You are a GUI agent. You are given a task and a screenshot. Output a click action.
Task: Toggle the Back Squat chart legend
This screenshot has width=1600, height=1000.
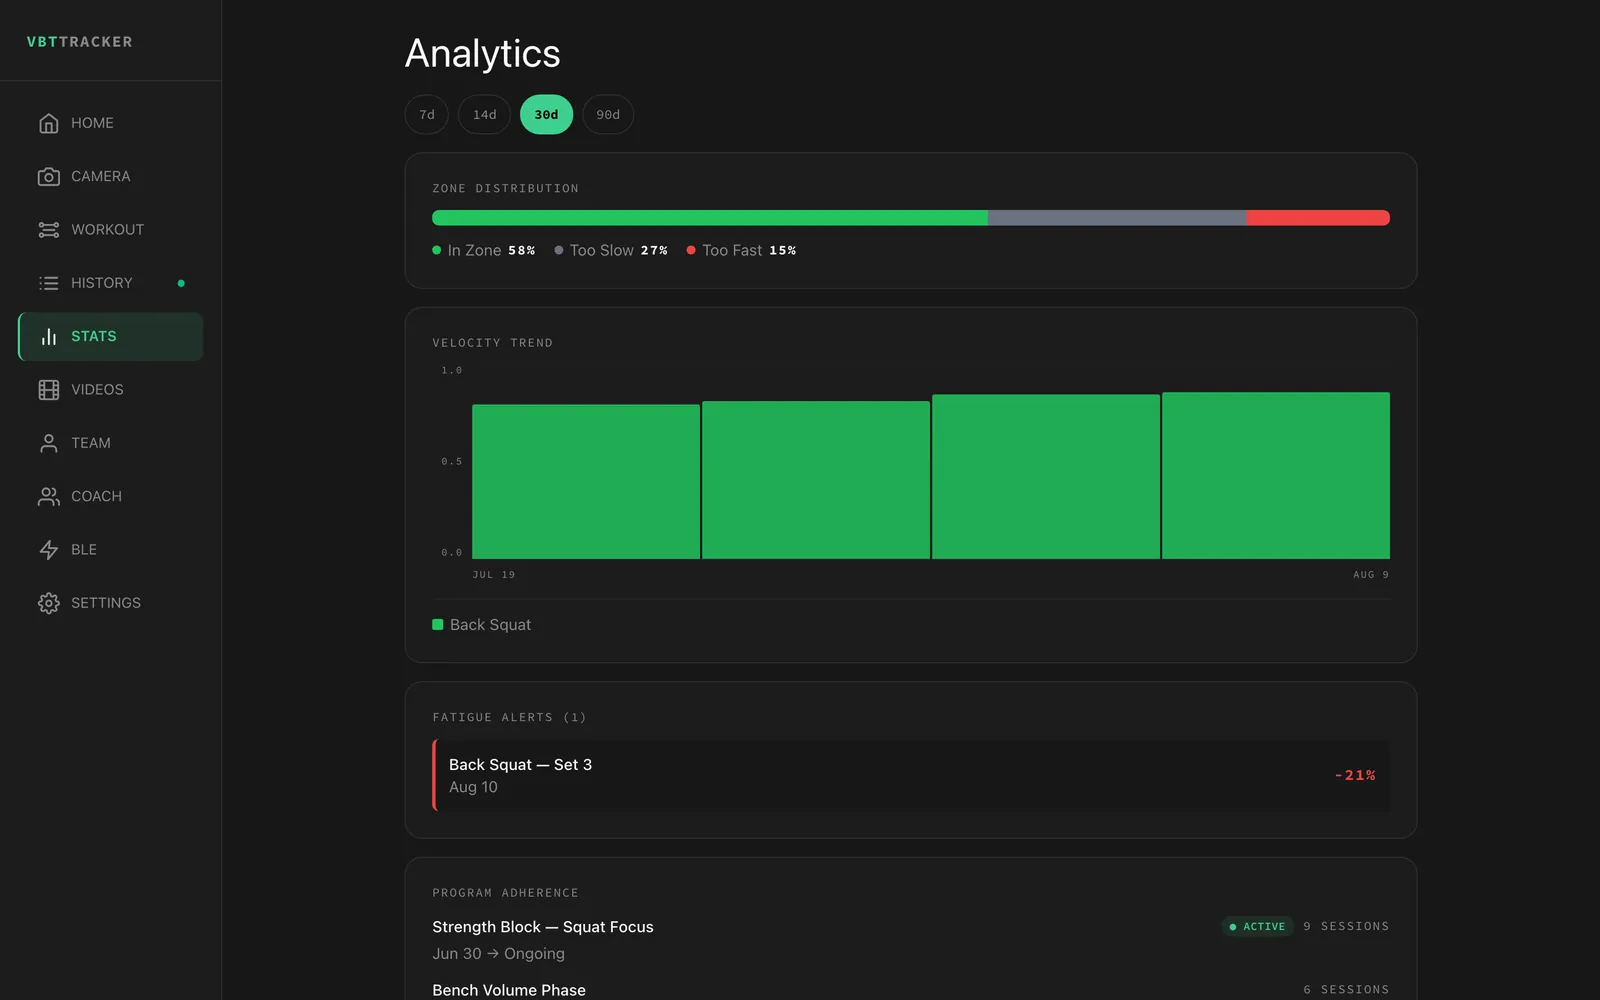482,625
